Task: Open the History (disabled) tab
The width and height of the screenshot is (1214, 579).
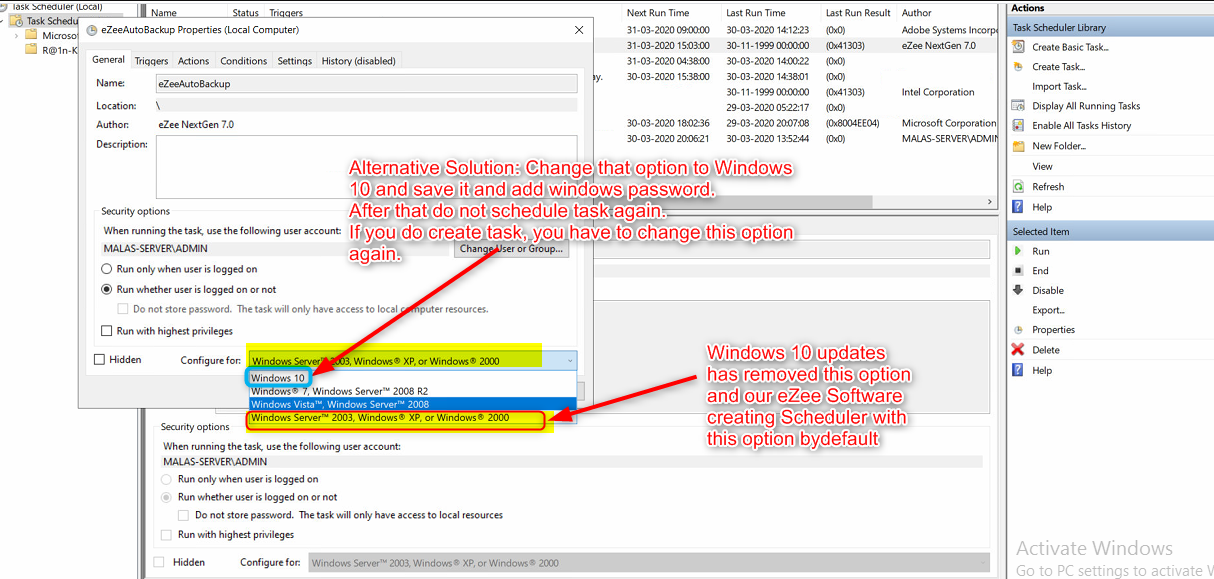Action: point(359,61)
